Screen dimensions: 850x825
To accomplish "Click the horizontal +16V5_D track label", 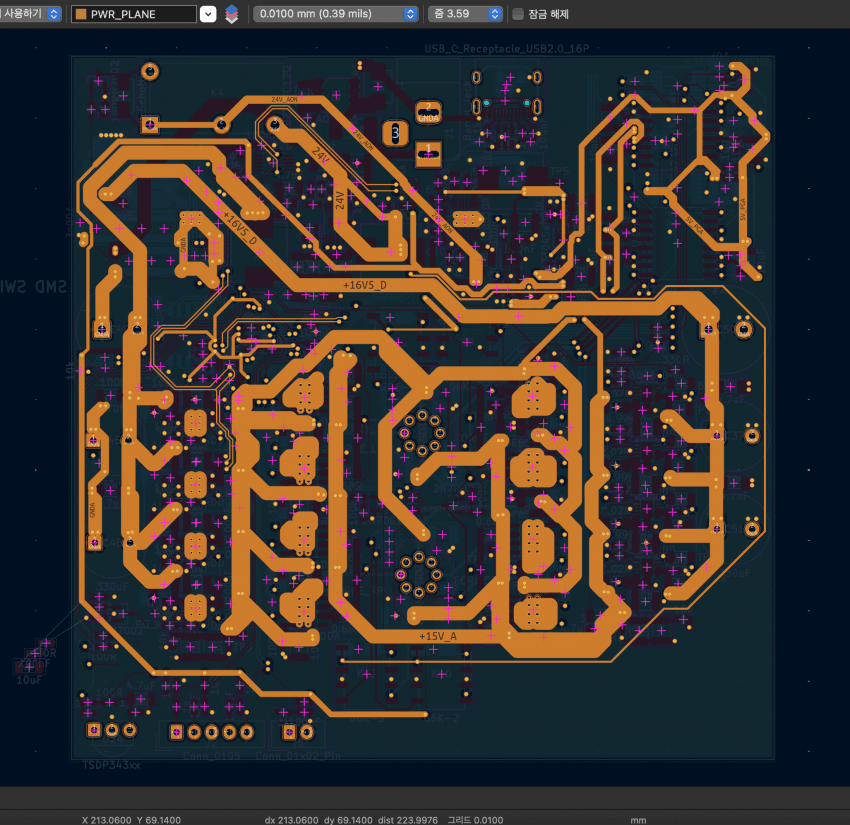I will pos(365,285).
